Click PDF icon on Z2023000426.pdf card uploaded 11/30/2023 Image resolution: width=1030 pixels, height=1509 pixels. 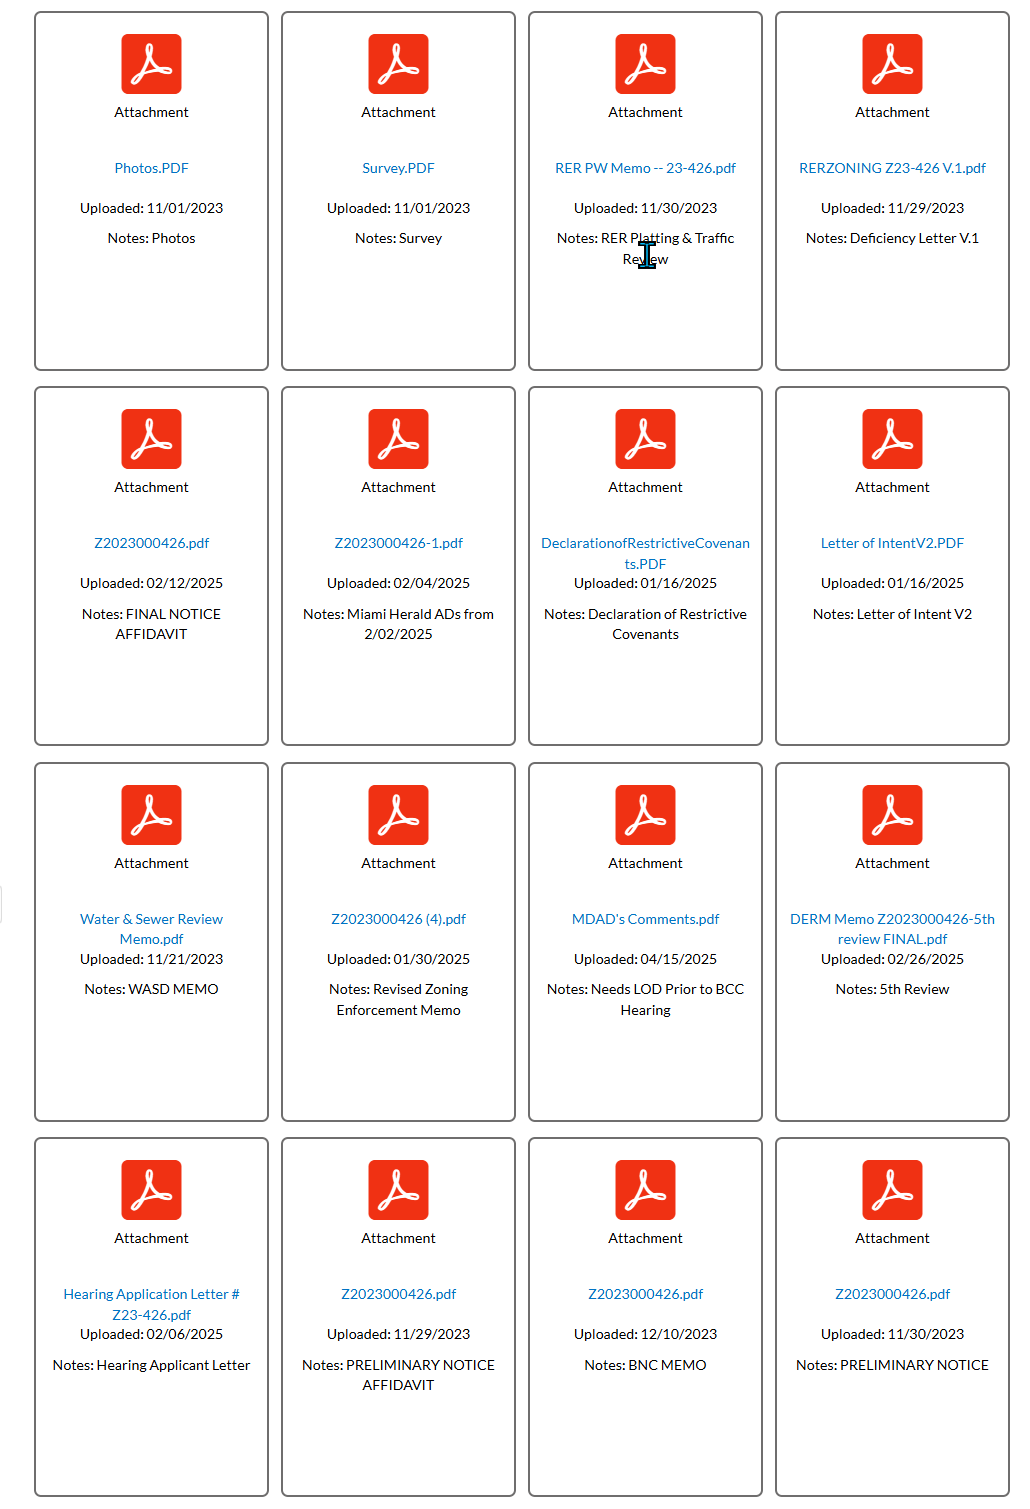point(892,1190)
